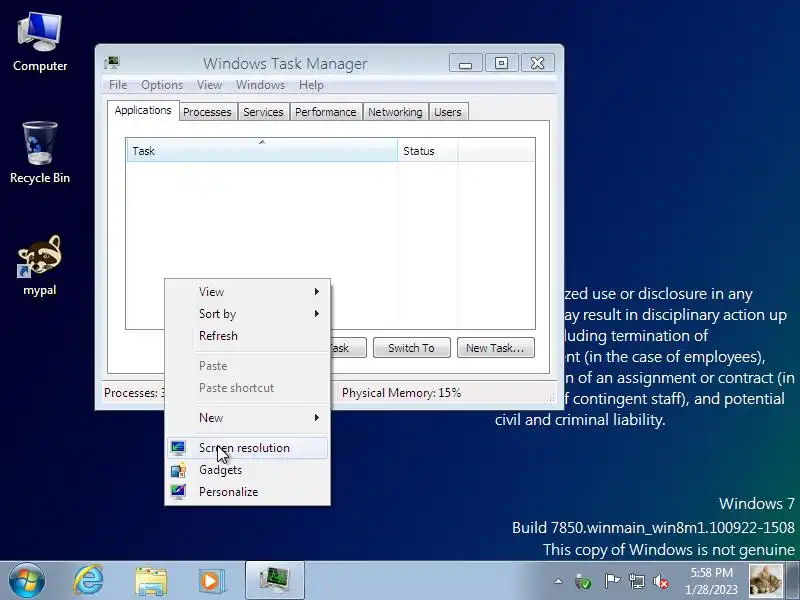
Task: Switch to the Processes tab
Action: [207, 112]
